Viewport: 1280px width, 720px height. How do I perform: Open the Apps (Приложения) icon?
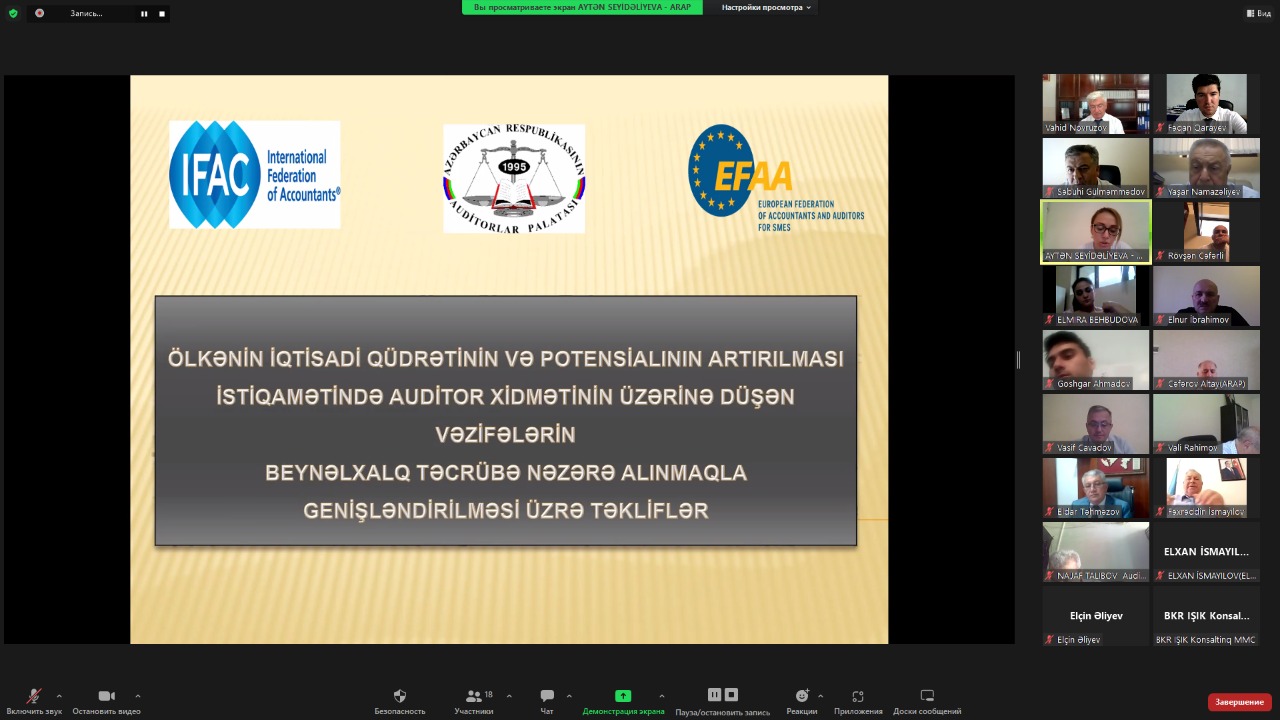pyautogui.click(x=857, y=696)
